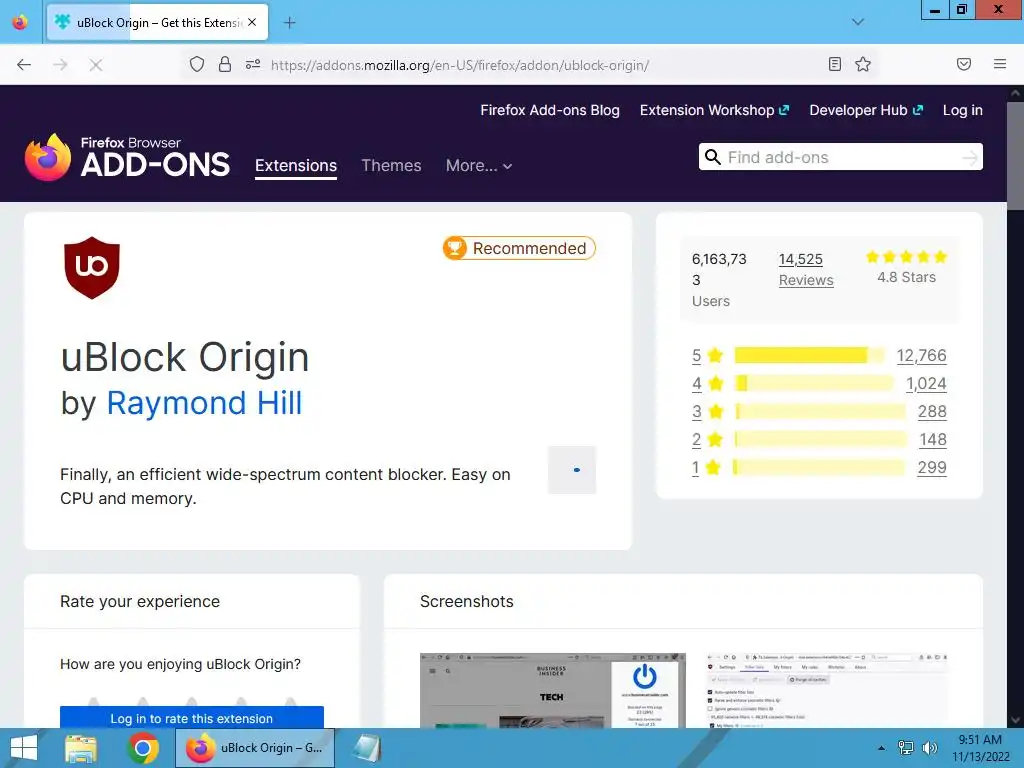This screenshot has width=1024, height=768.
Task: List all tabs with the chevron
Action: [x=858, y=22]
